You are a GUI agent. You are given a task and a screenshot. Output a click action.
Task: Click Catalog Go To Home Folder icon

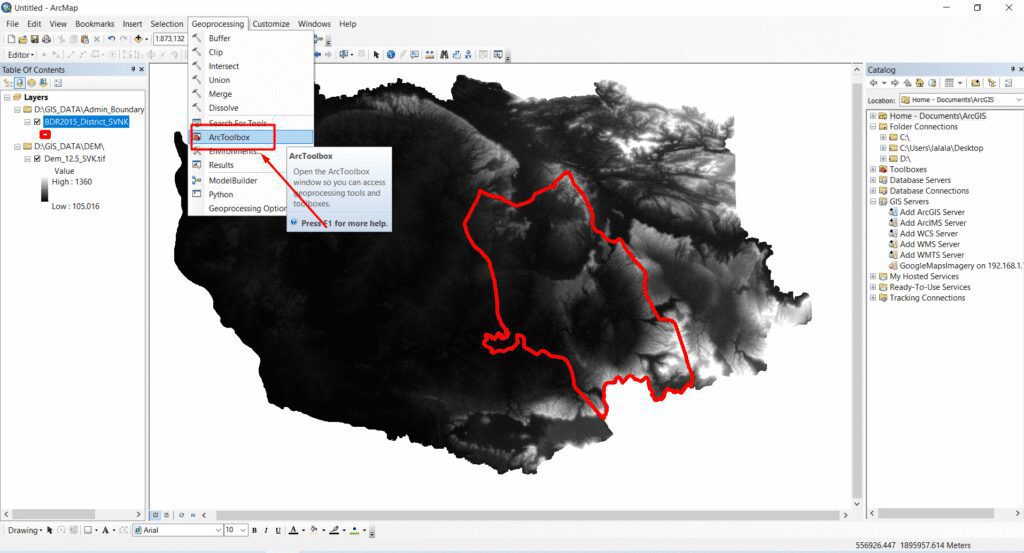click(x=920, y=83)
